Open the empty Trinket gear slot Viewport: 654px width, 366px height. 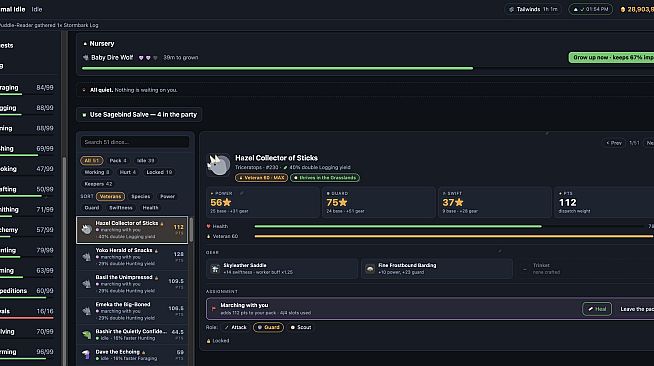(585, 269)
